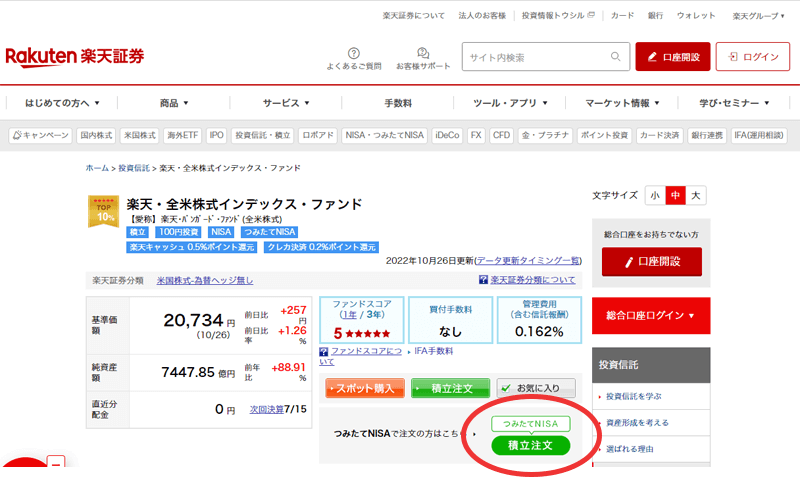Go to ホーム breadcrumb
Viewport: 800px width, 483px height.
pos(97,168)
